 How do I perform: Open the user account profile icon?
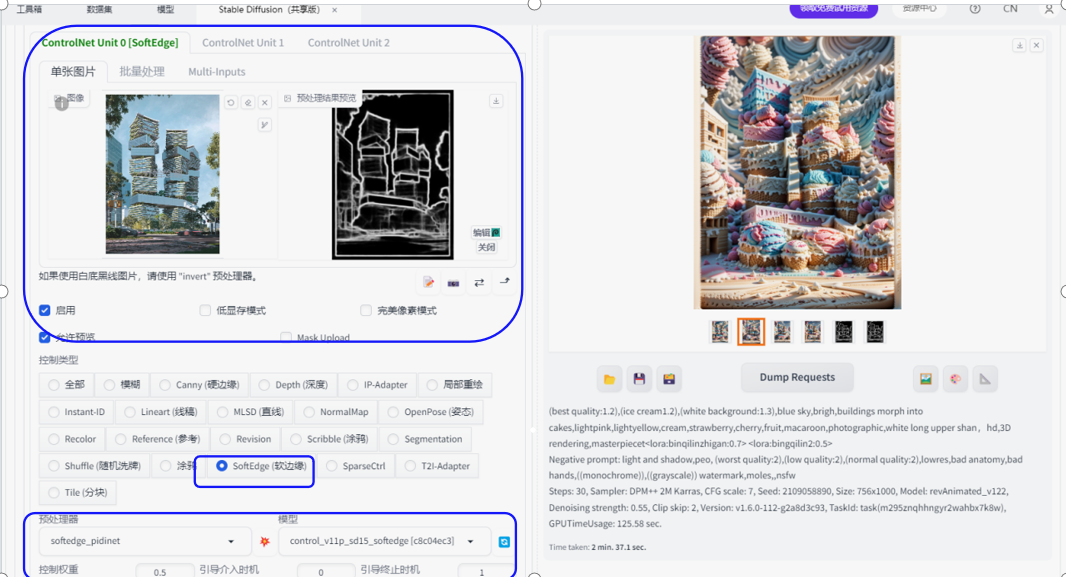tap(1048, 9)
